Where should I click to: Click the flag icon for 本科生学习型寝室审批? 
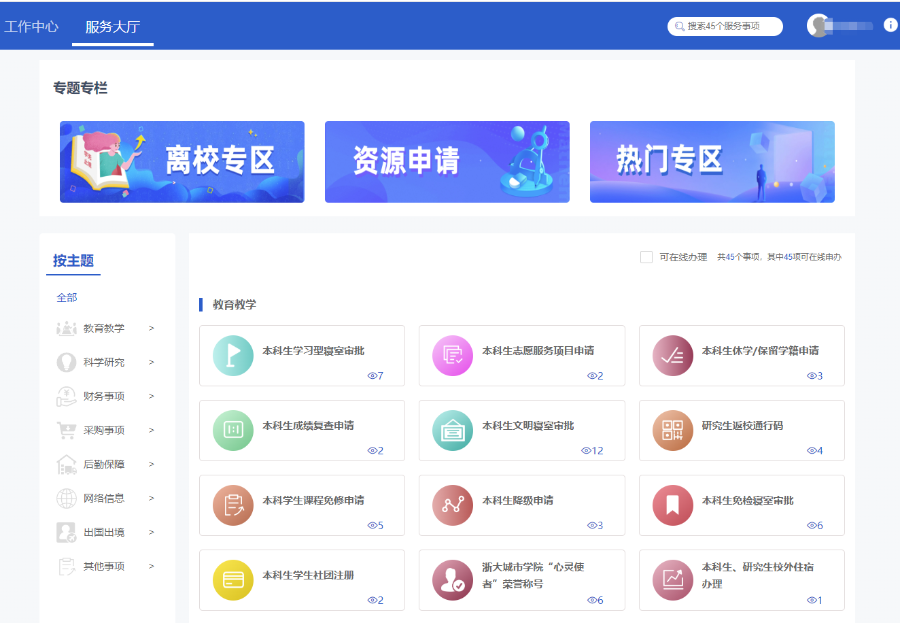(232, 355)
